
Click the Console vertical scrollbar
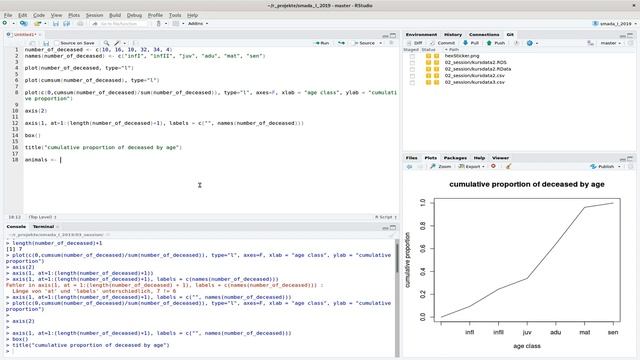397,298
